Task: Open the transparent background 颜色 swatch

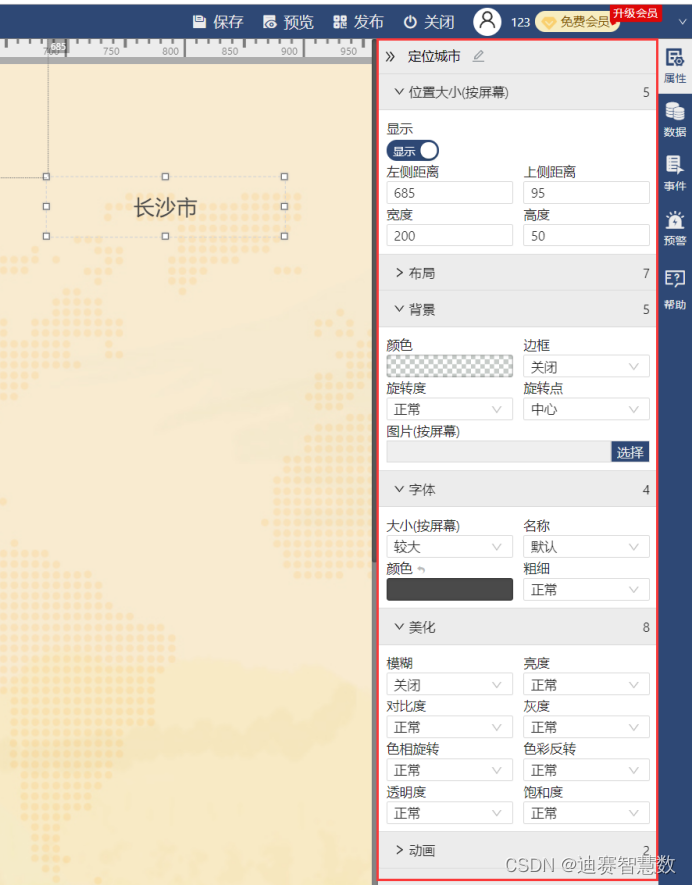Action: 450,366
